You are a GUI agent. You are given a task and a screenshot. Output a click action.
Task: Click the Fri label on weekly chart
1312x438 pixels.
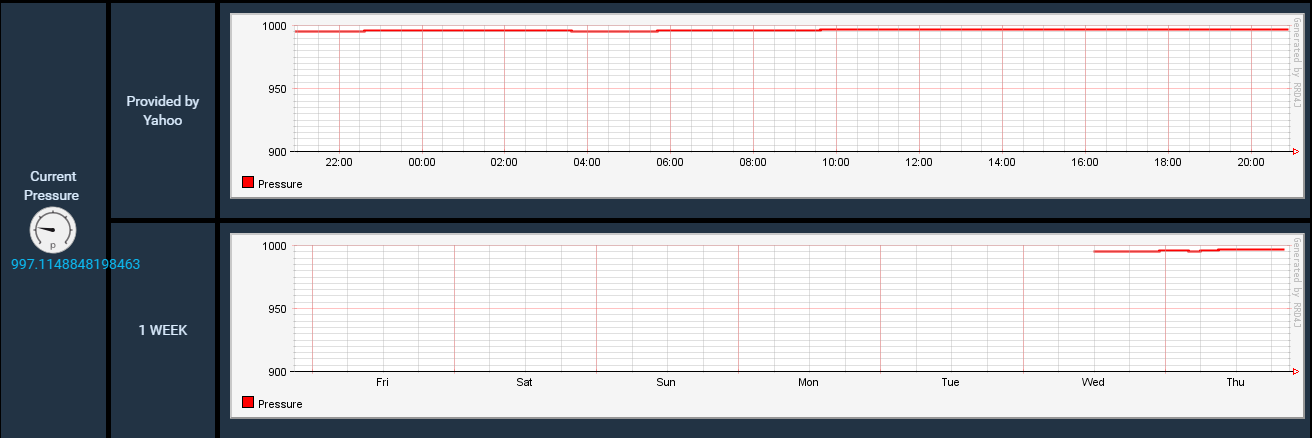click(382, 382)
